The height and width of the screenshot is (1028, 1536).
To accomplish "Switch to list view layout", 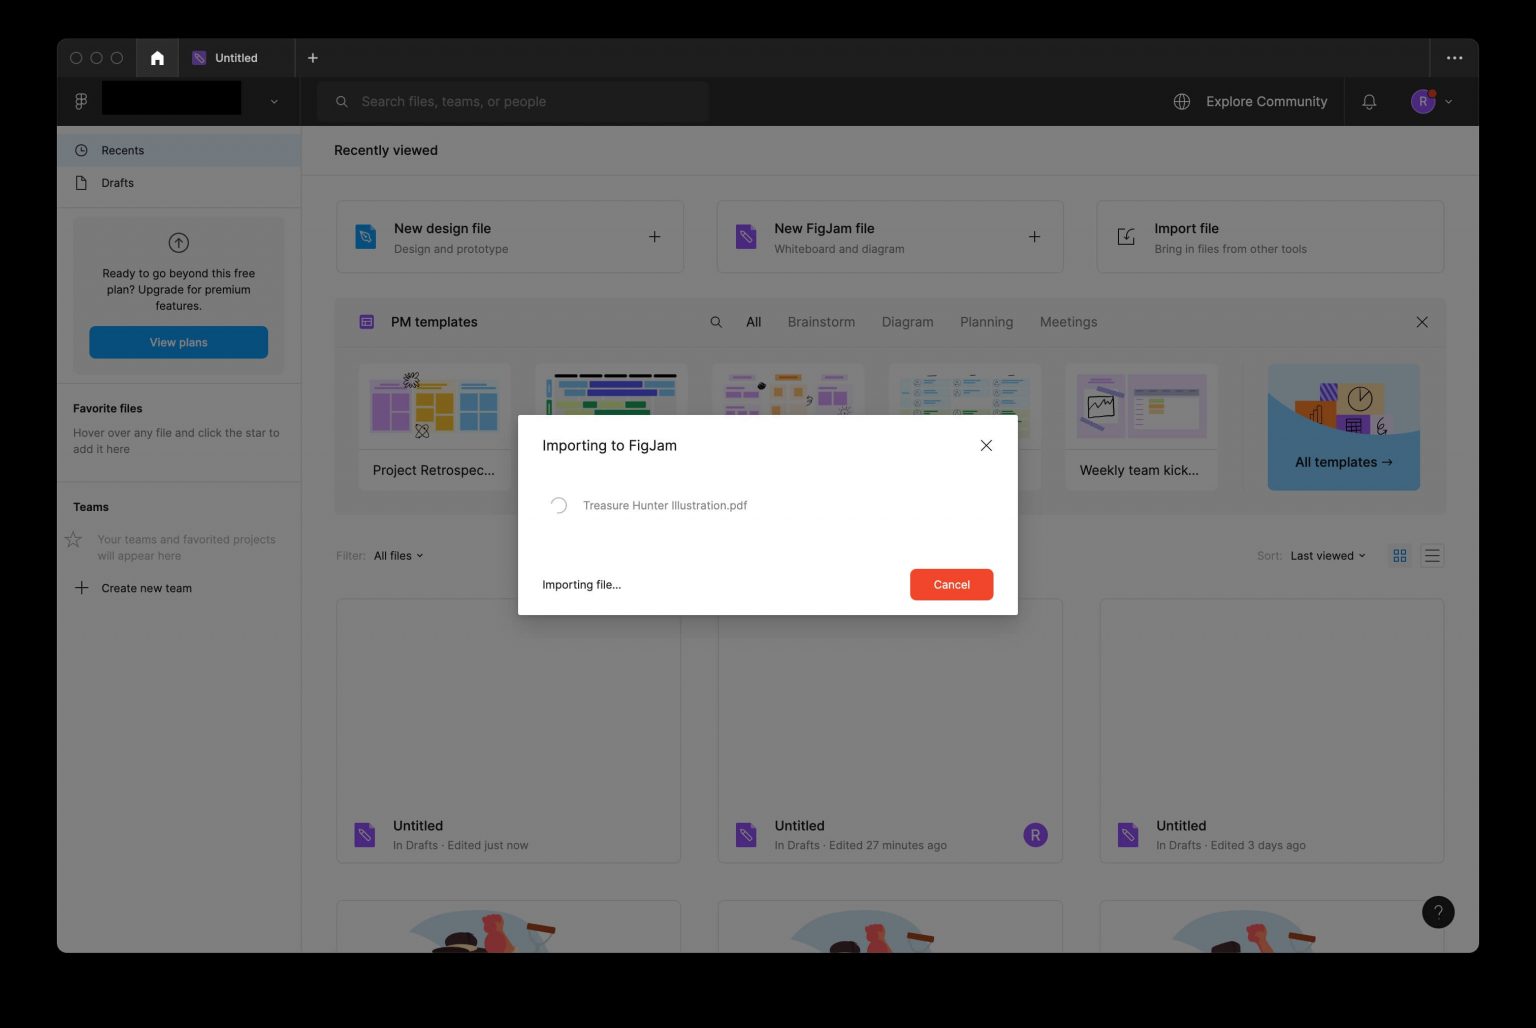I will point(1432,555).
